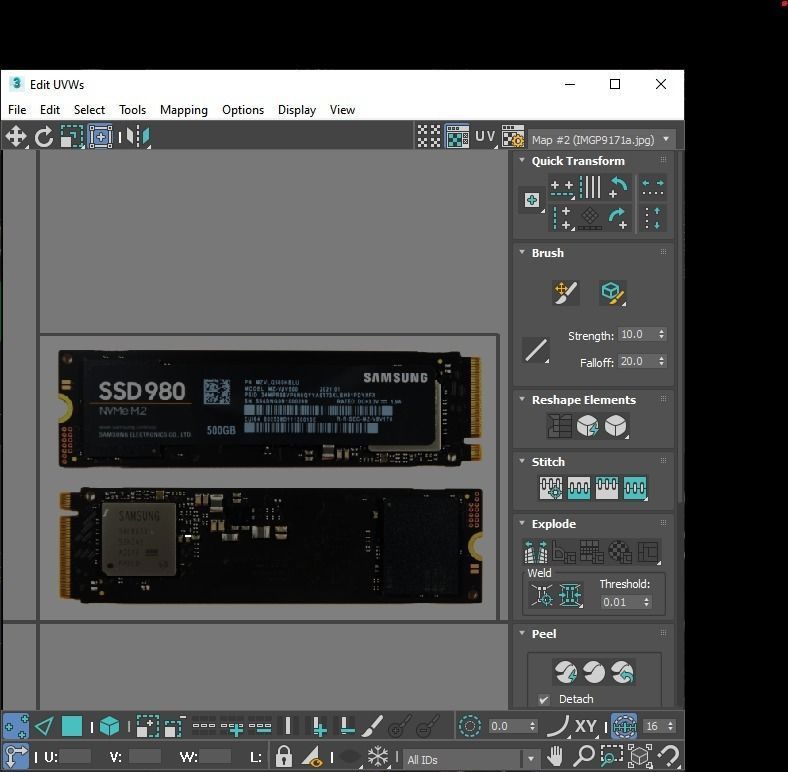Screen dimensions: 788x772
Task: Open the All IDs material dropdown
Action: pyautogui.click(x=470, y=759)
